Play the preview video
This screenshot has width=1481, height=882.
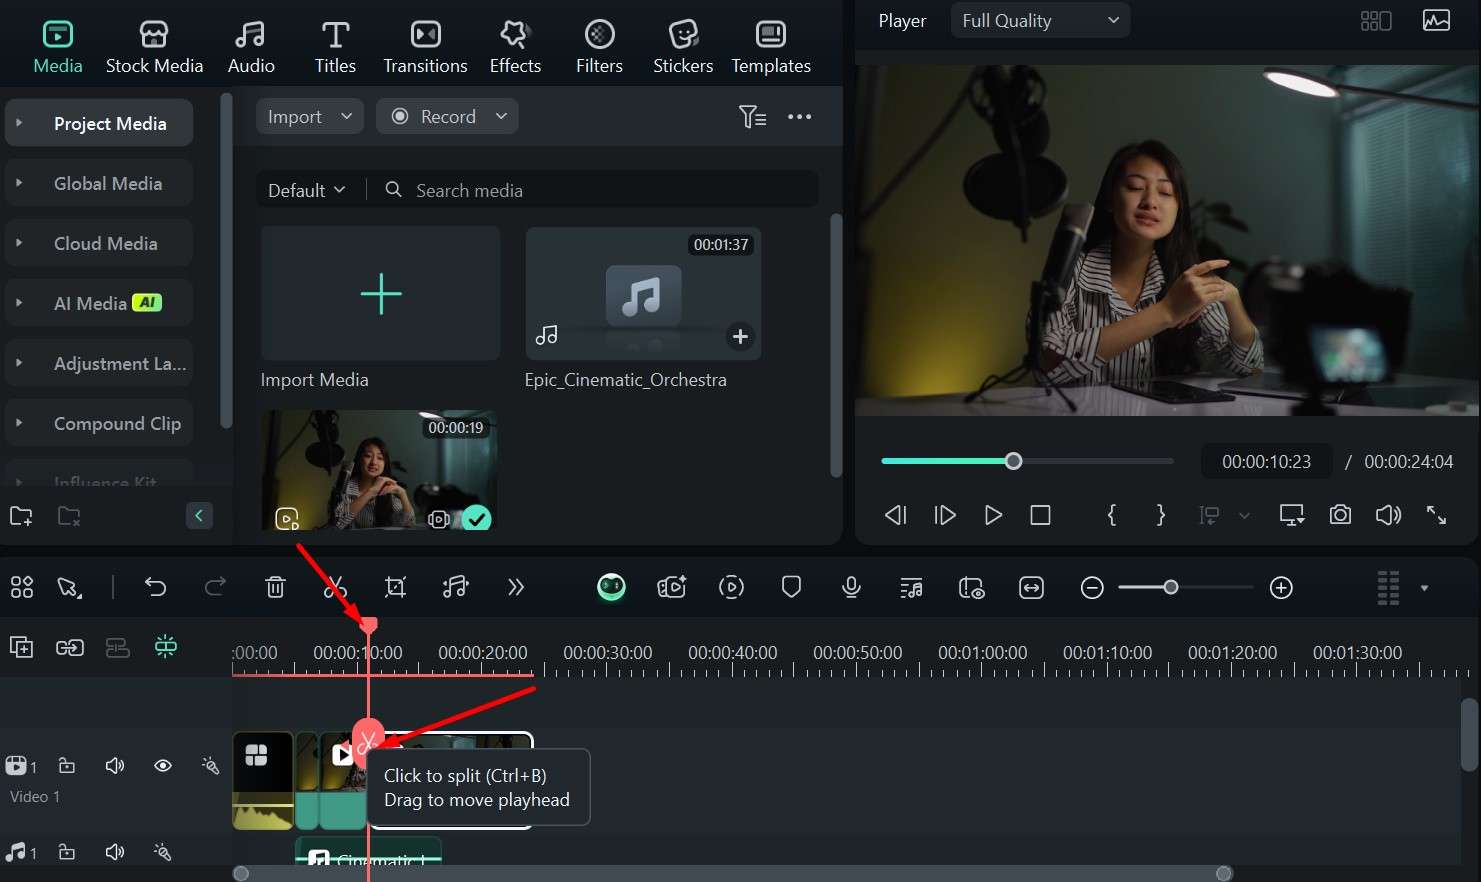(993, 515)
